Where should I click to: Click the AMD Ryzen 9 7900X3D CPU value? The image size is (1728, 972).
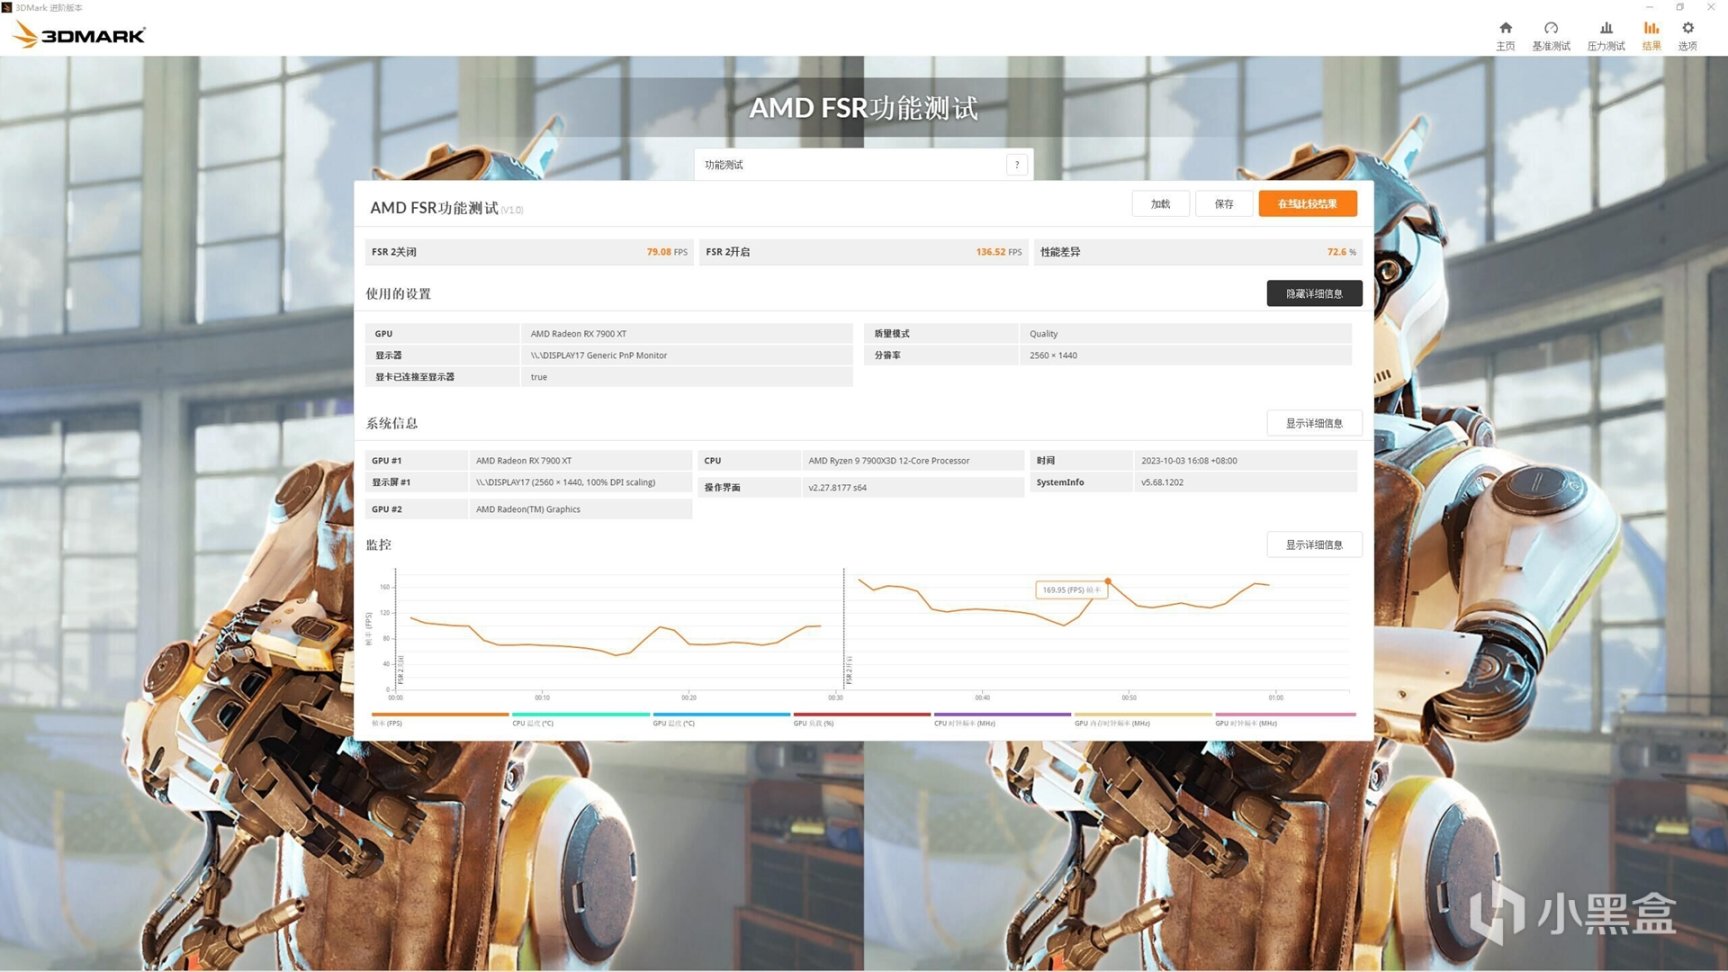tap(889, 461)
